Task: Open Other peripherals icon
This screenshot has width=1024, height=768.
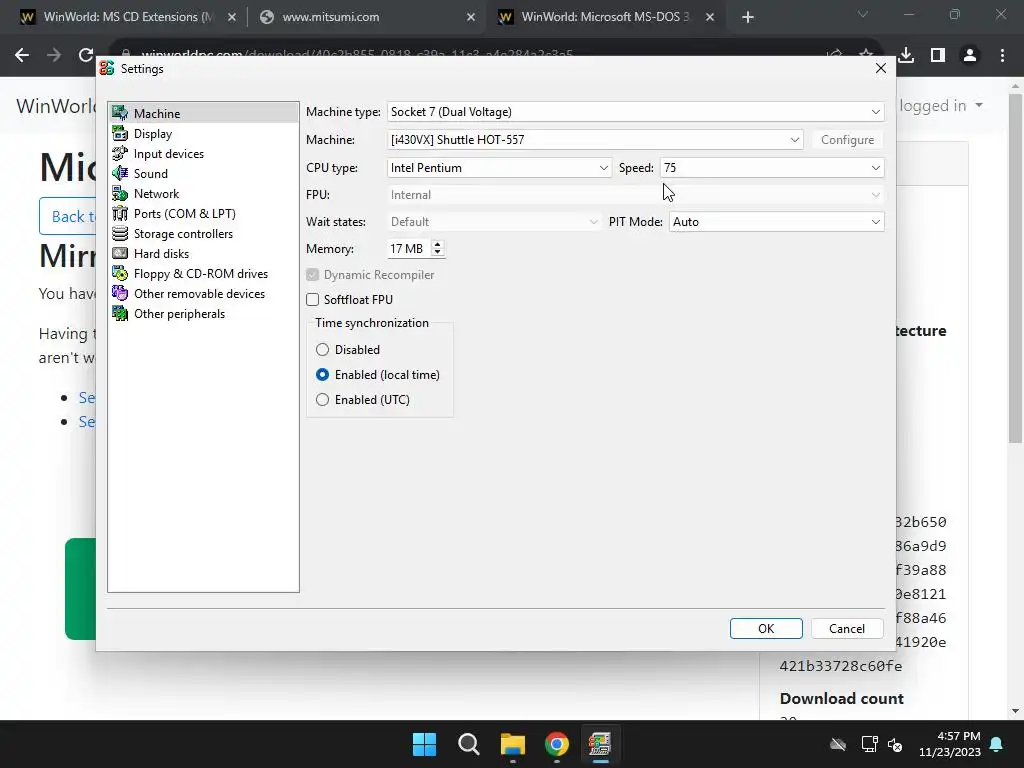Action: click(x=120, y=313)
